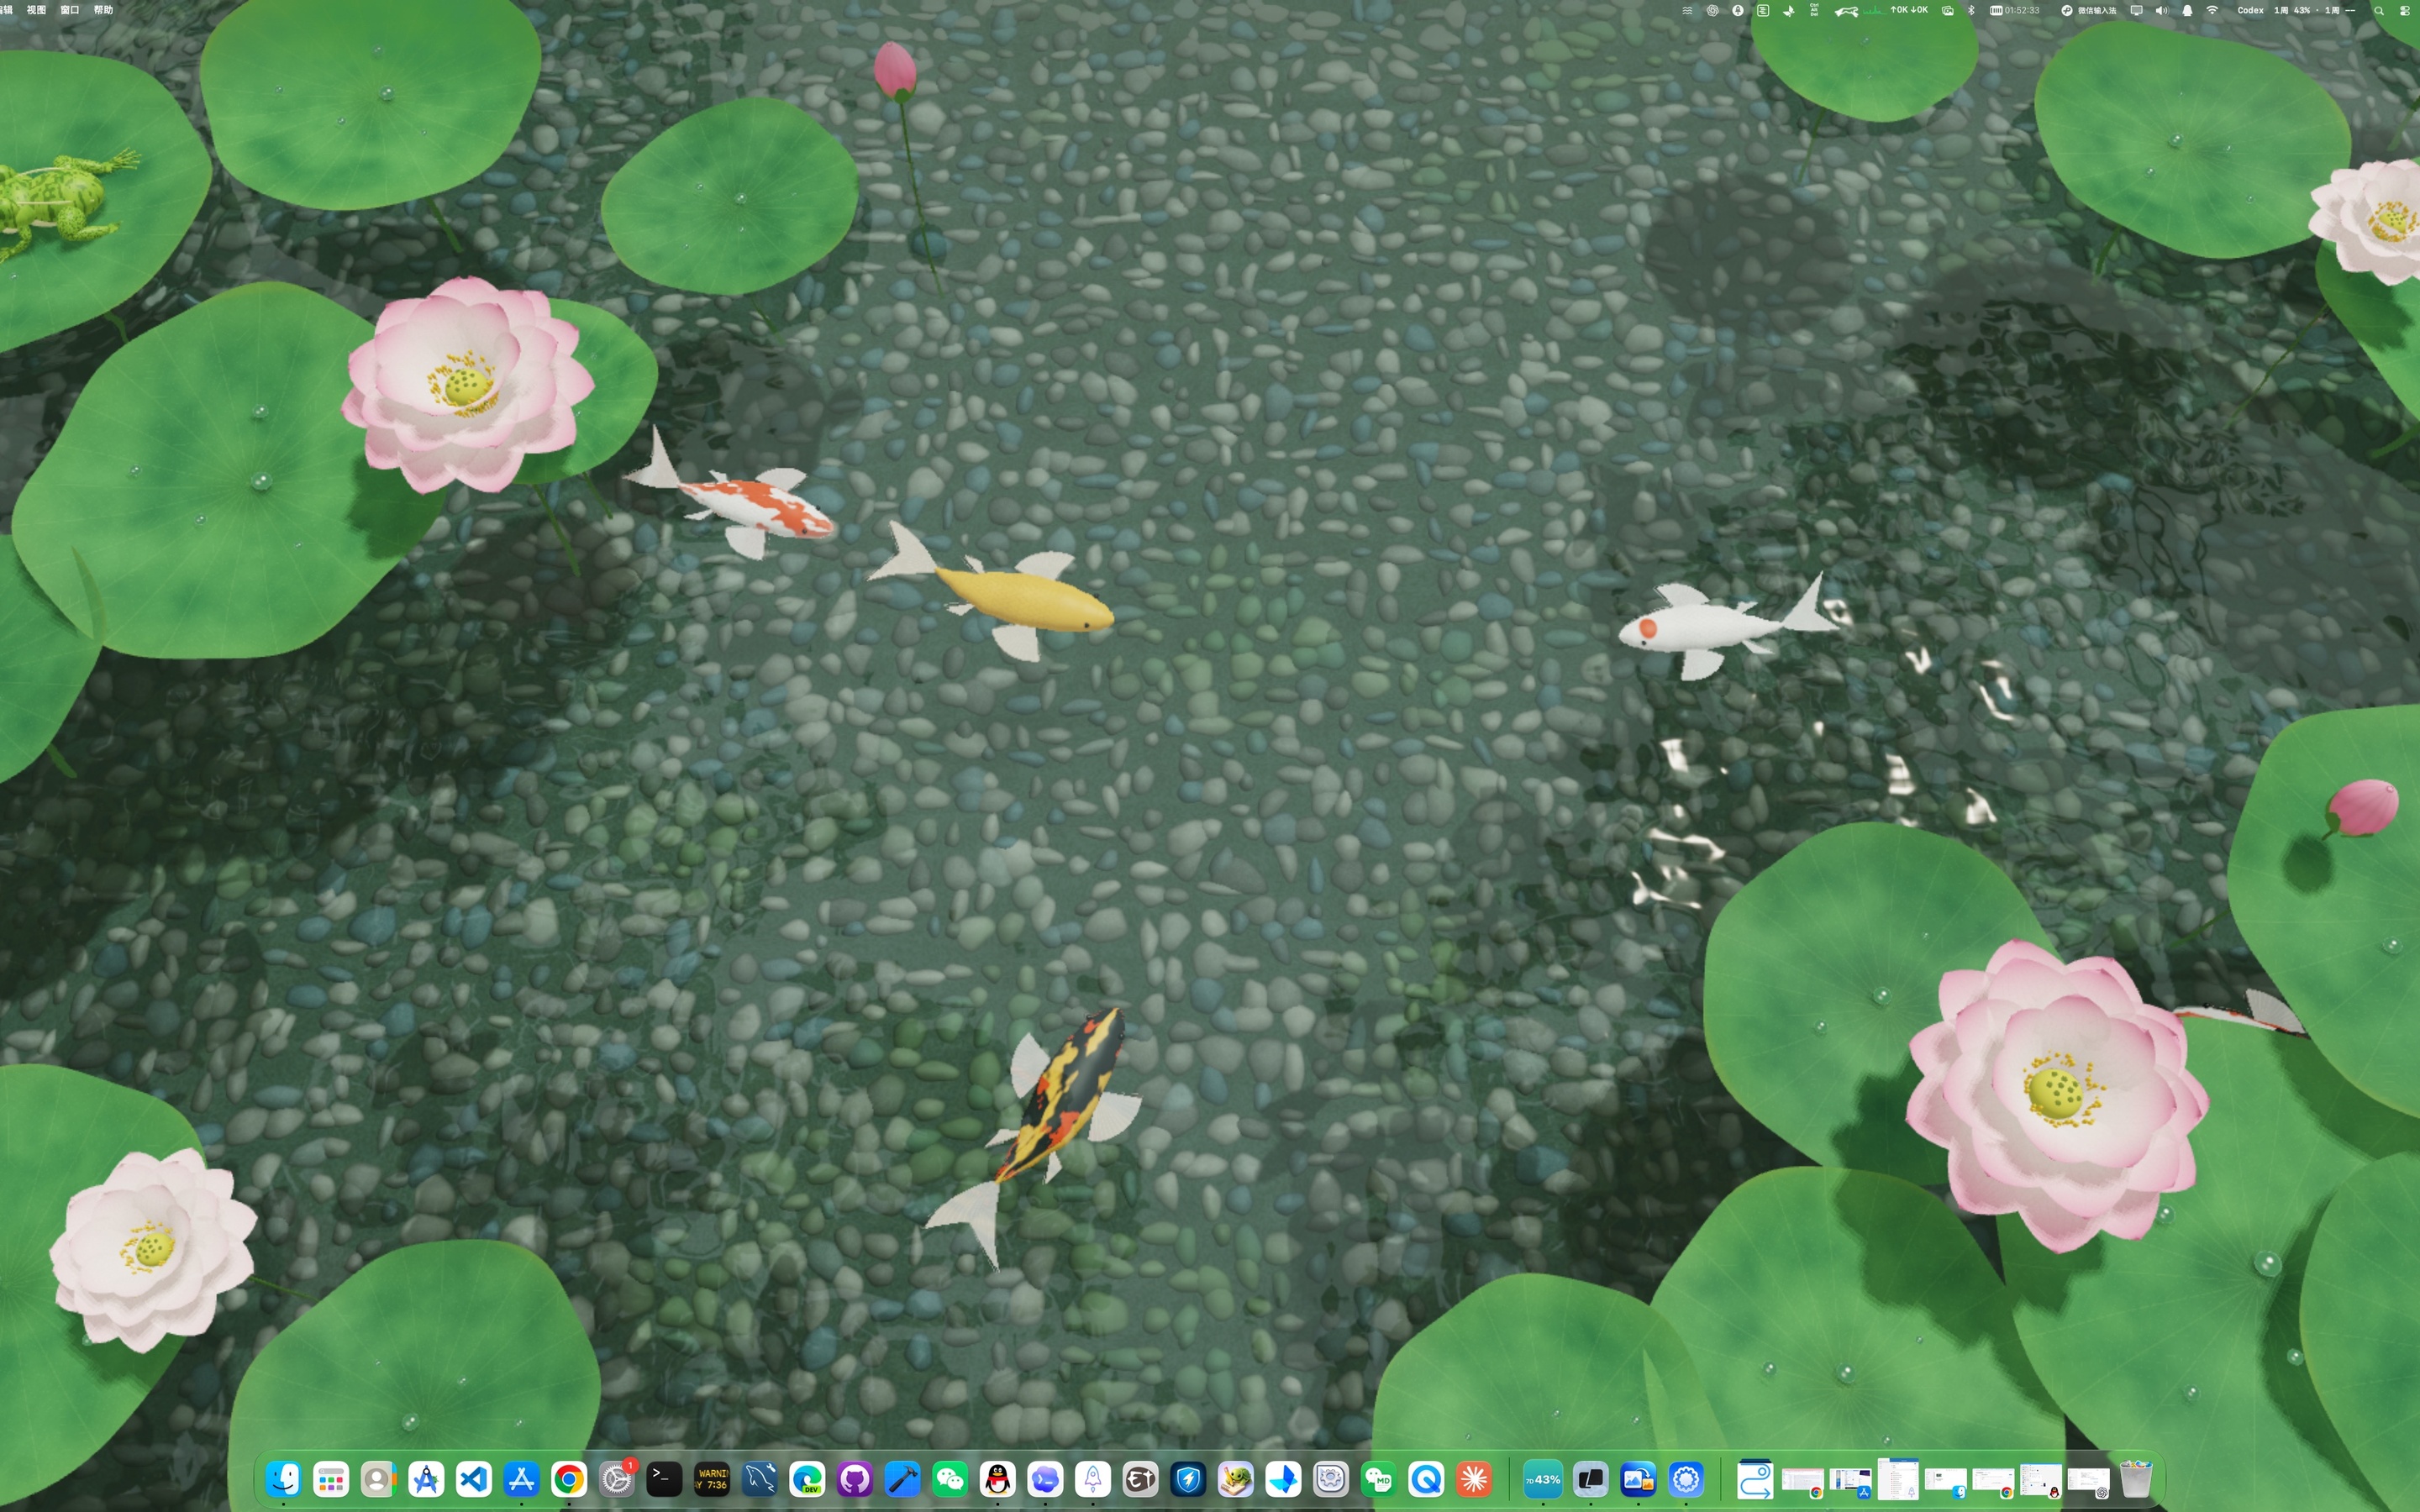Open the image converter Dock app
This screenshot has width=2420, height=1512.
coord(1638,1478)
